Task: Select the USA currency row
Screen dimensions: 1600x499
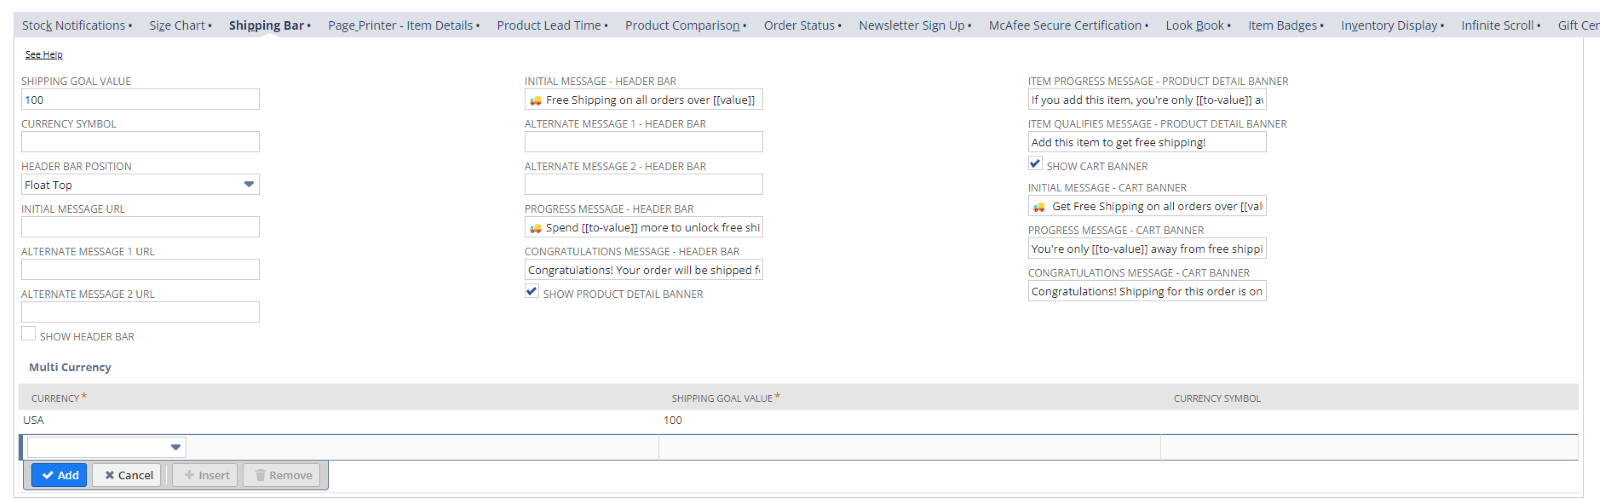Action: 34,421
